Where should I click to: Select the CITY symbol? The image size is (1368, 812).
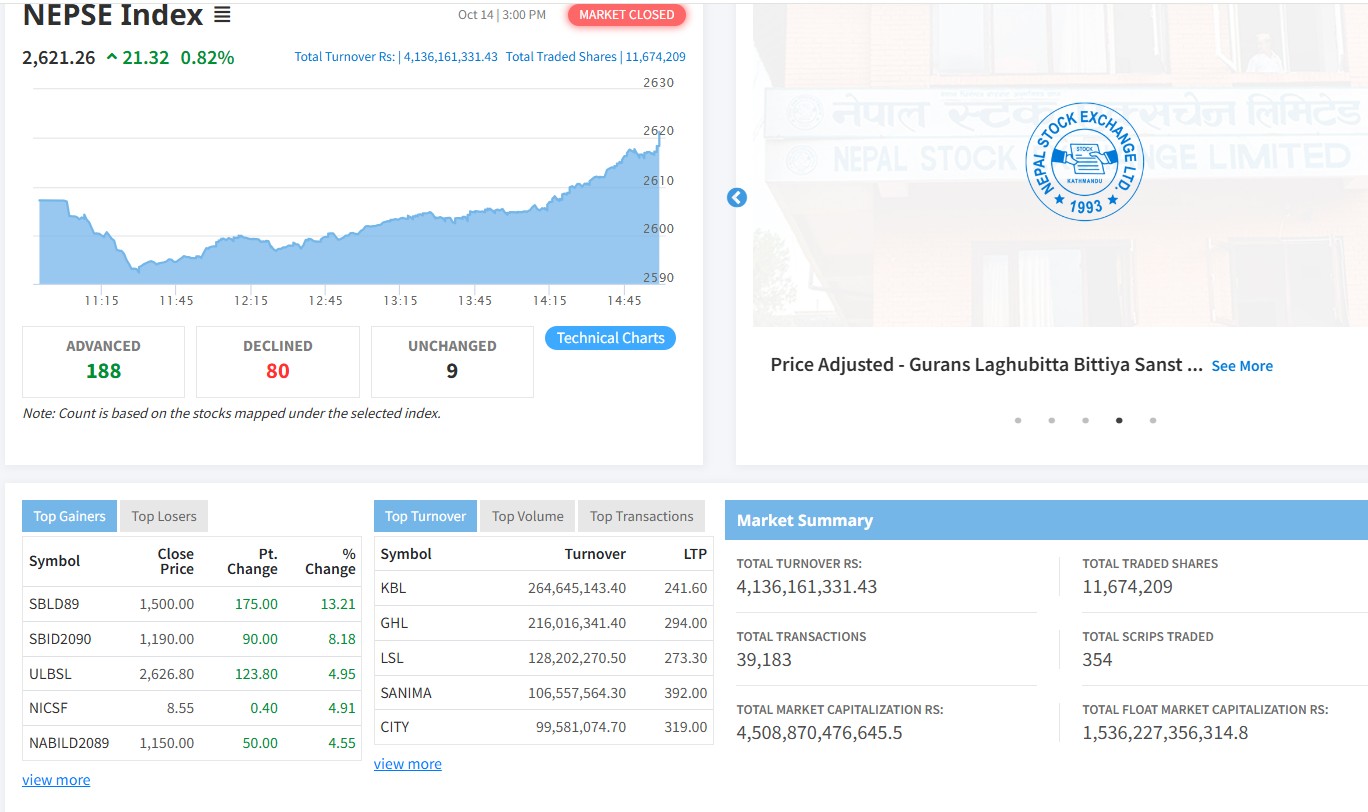(395, 727)
